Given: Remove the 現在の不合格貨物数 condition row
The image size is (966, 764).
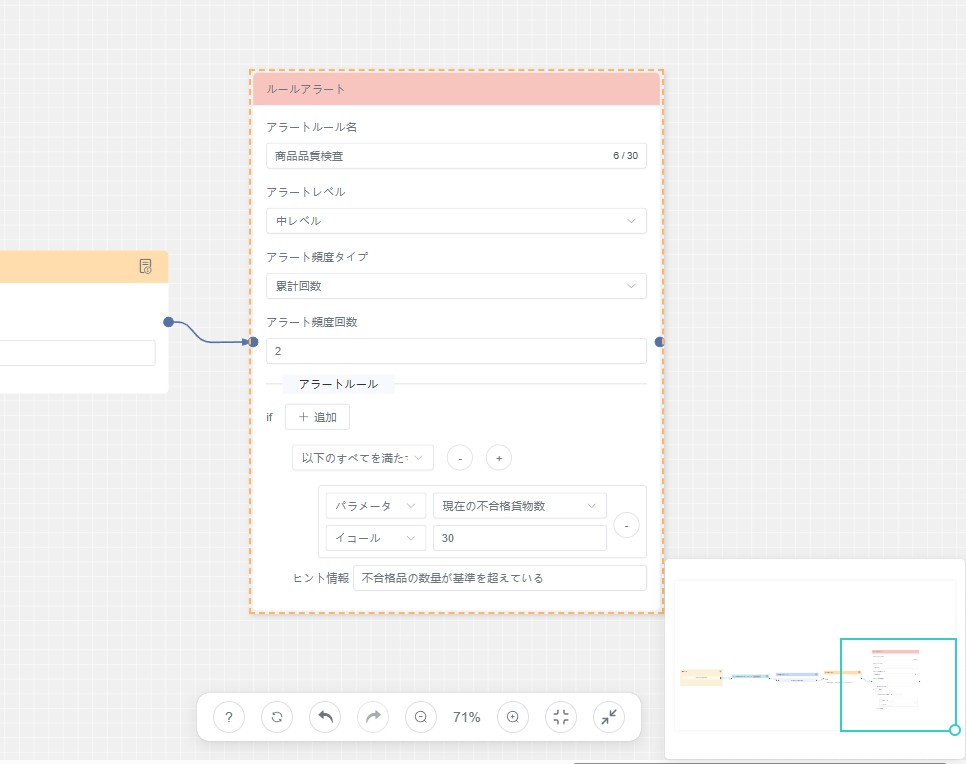Looking at the screenshot, I should pyautogui.click(x=626, y=524).
